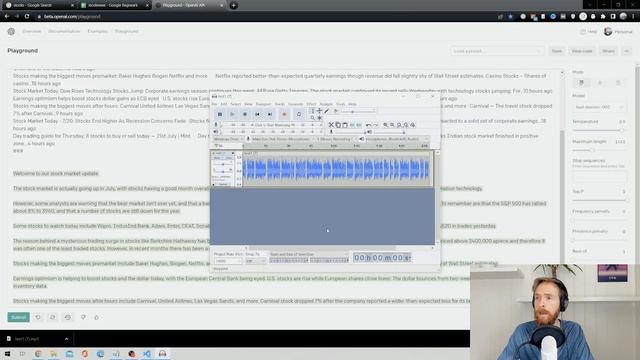The image size is (640, 360).
Task: Select the second Mode button (Insert)
Action: pos(600,83)
